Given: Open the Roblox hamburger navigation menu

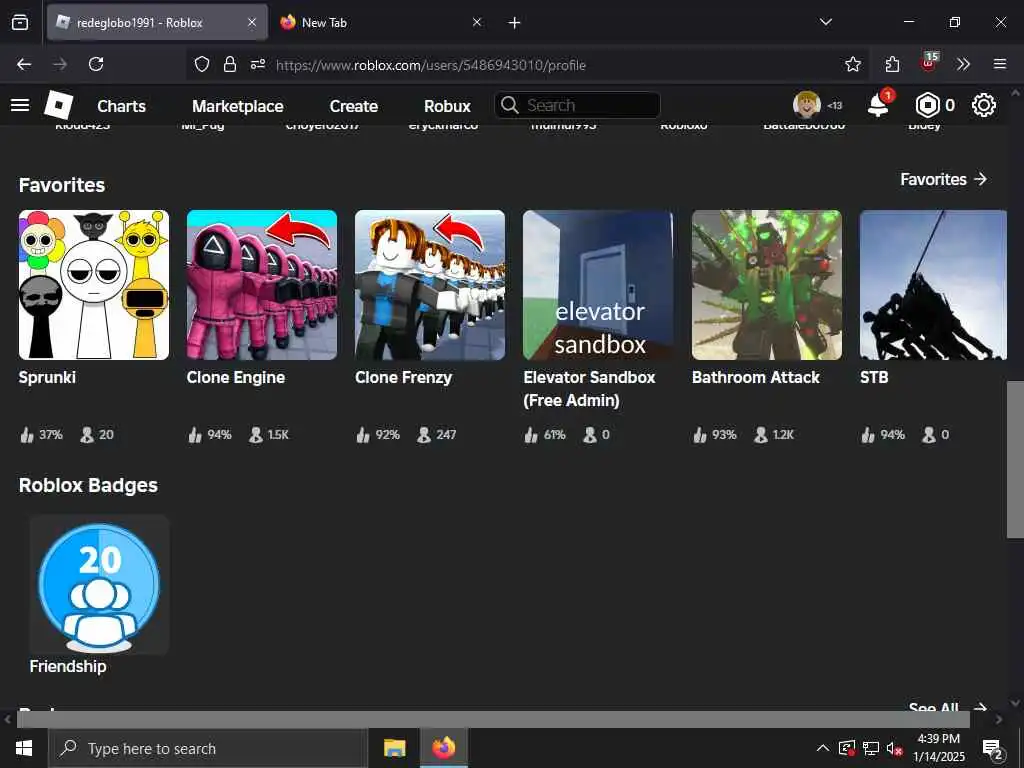Looking at the screenshot, I should click(x=20, y=105).
